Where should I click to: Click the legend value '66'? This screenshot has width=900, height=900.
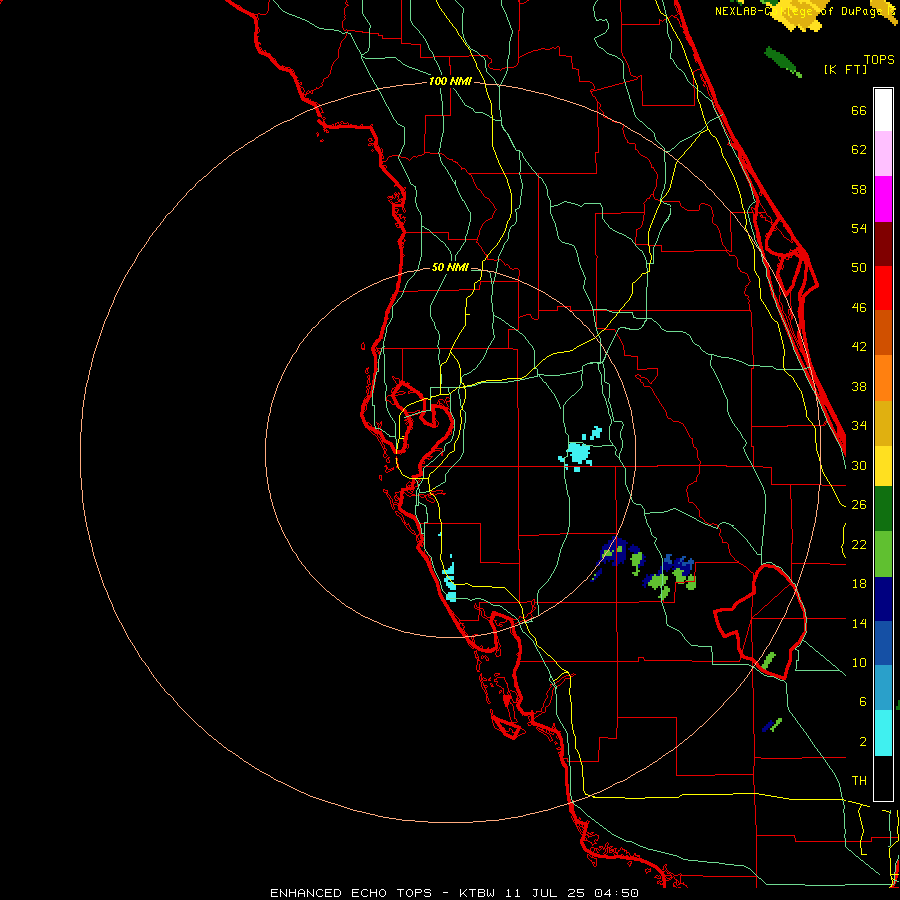859,111
